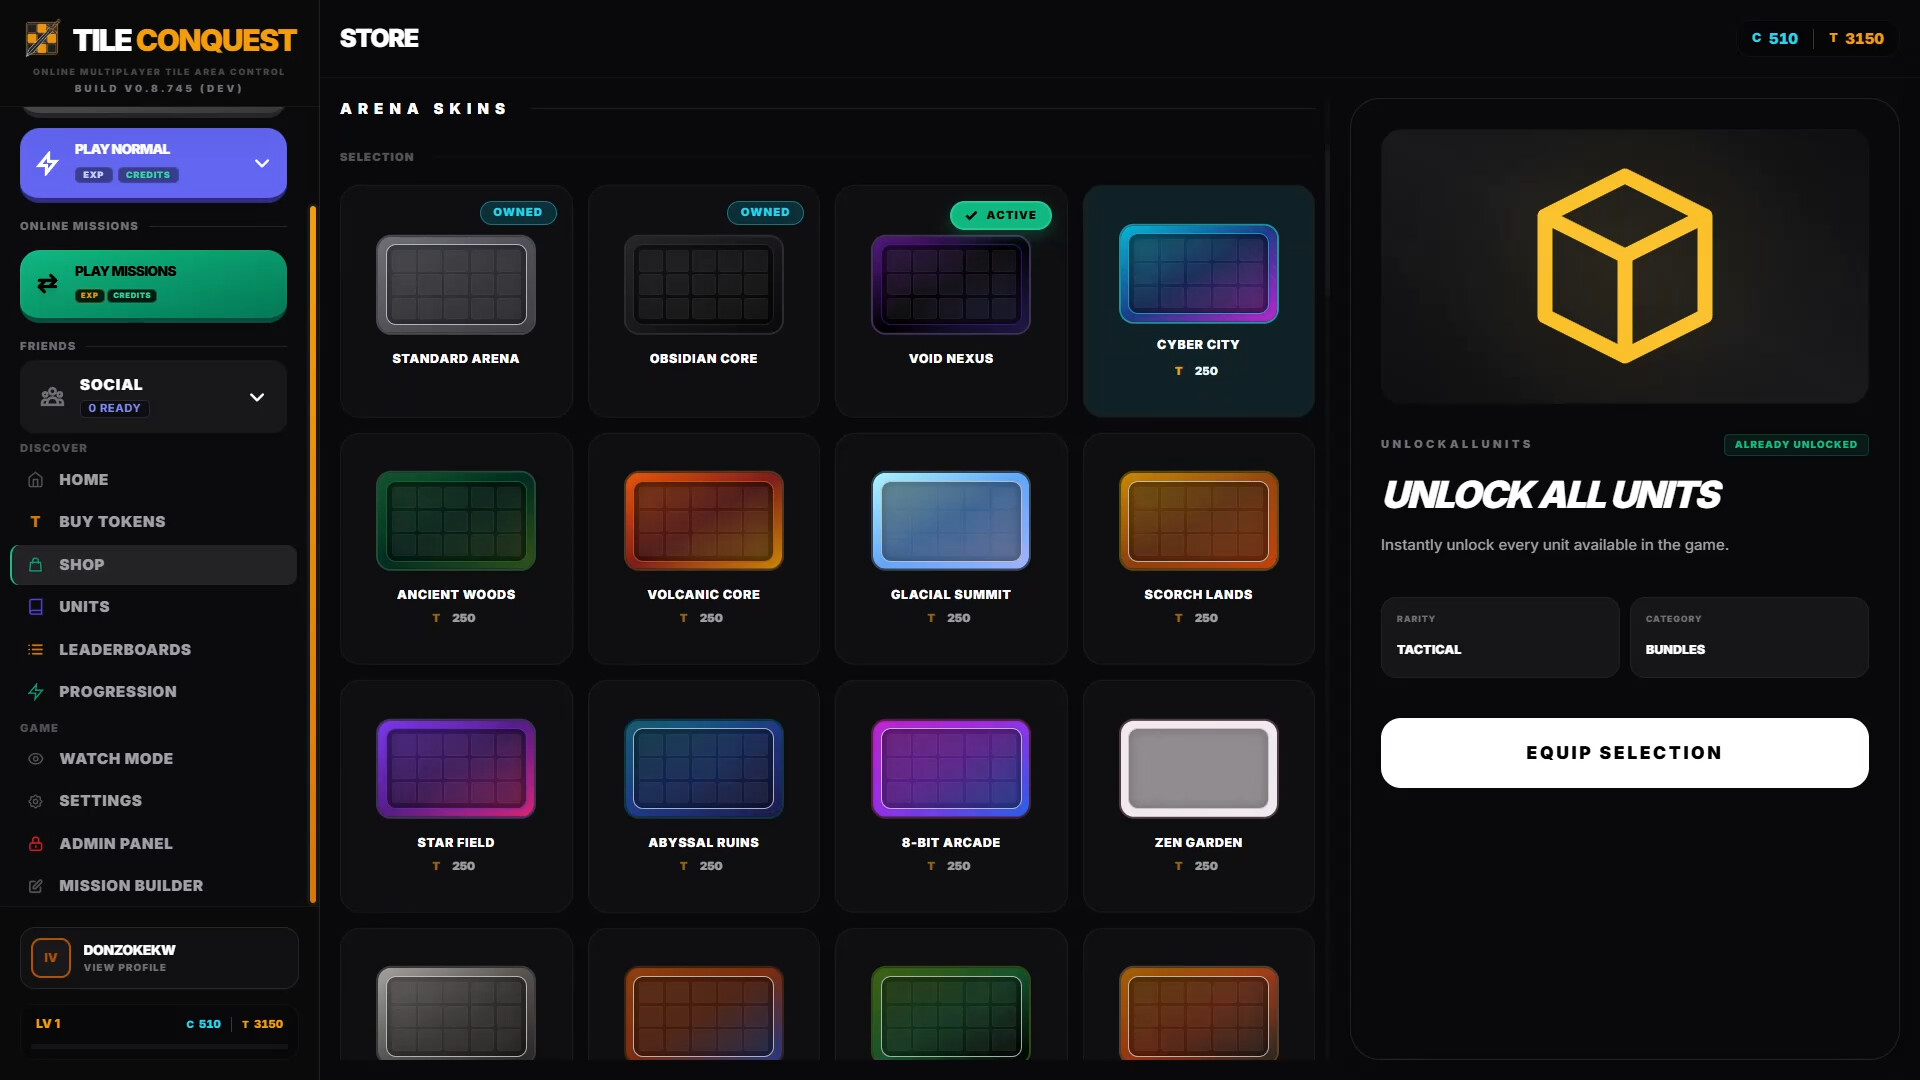
Task: Click the Owned badge on Obsidian Core
Action: pos(765,212)
